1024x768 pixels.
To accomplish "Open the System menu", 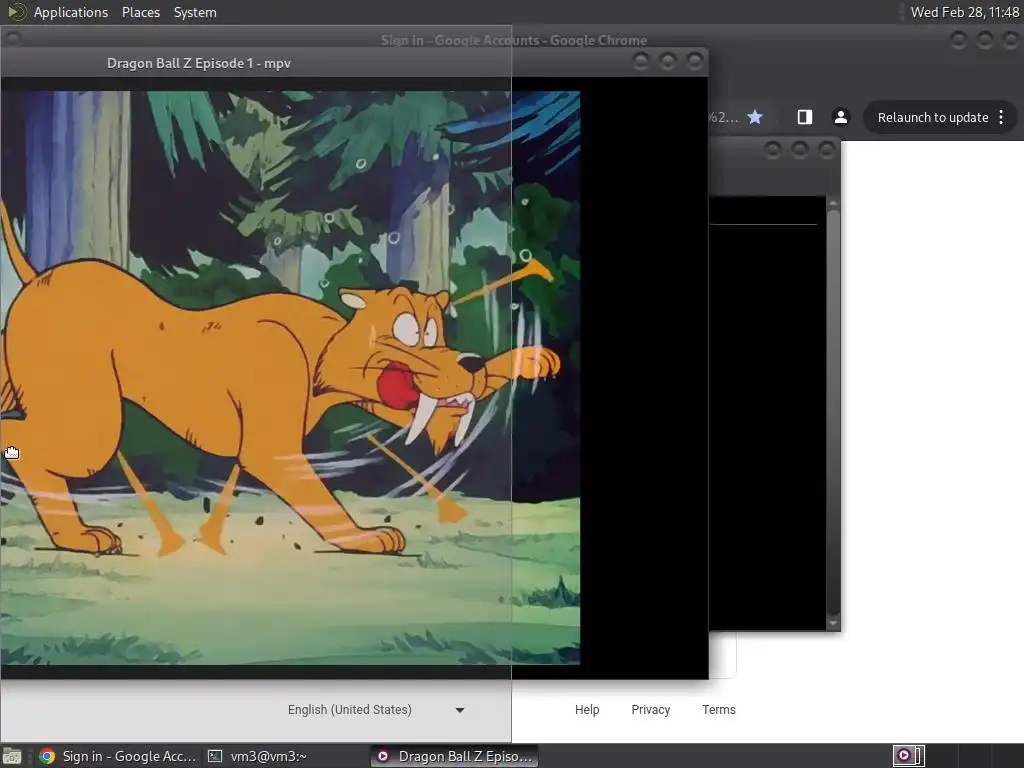I will [195, 12].
